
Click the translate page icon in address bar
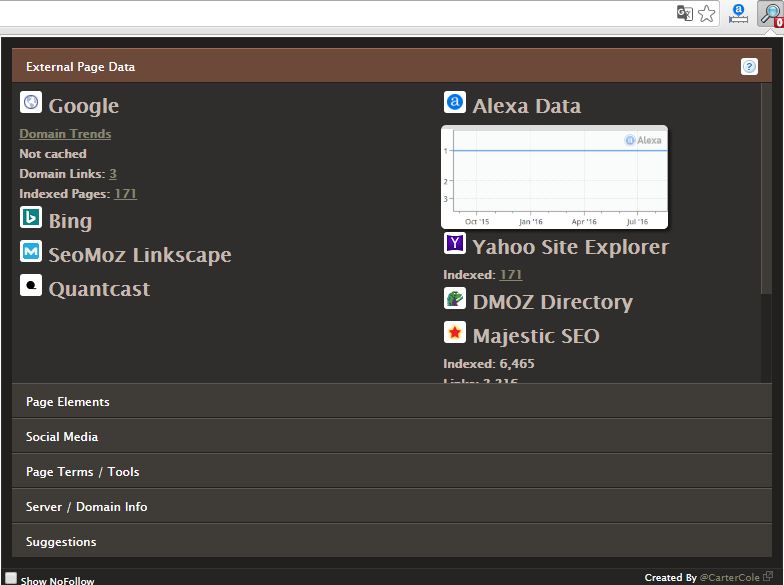(x=684, y=13)
